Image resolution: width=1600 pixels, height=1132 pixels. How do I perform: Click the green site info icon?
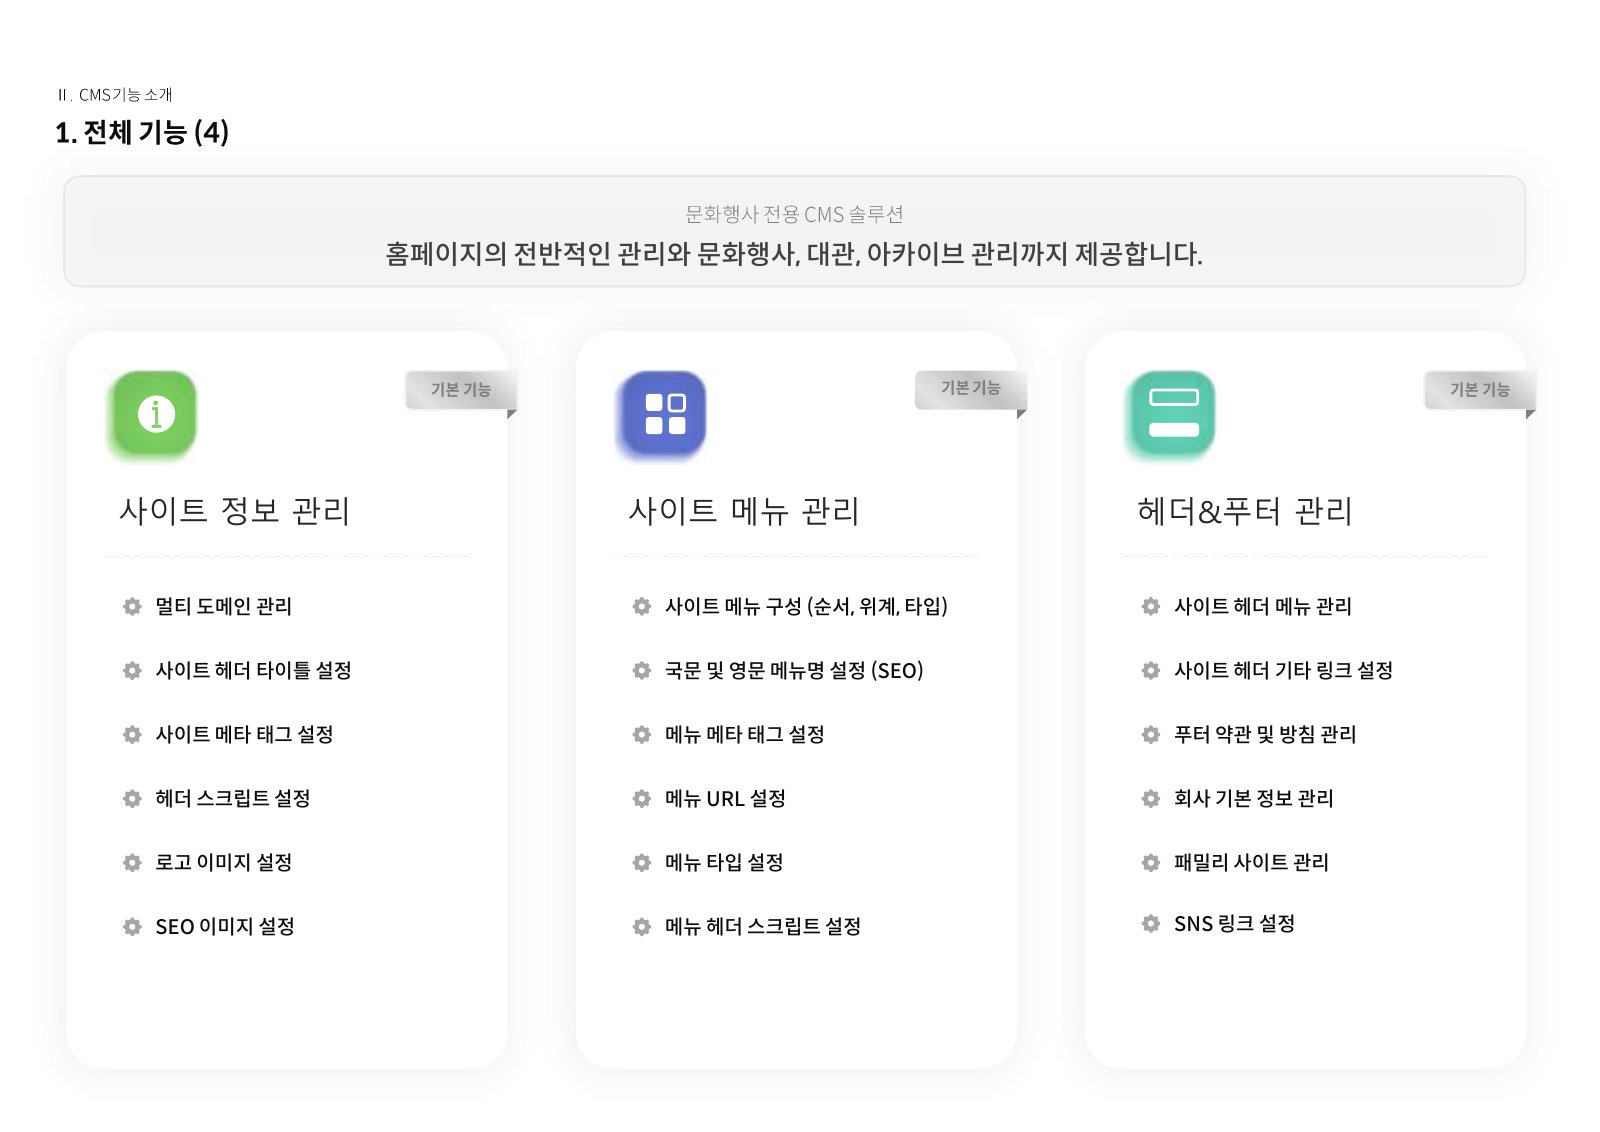(153, 414)
